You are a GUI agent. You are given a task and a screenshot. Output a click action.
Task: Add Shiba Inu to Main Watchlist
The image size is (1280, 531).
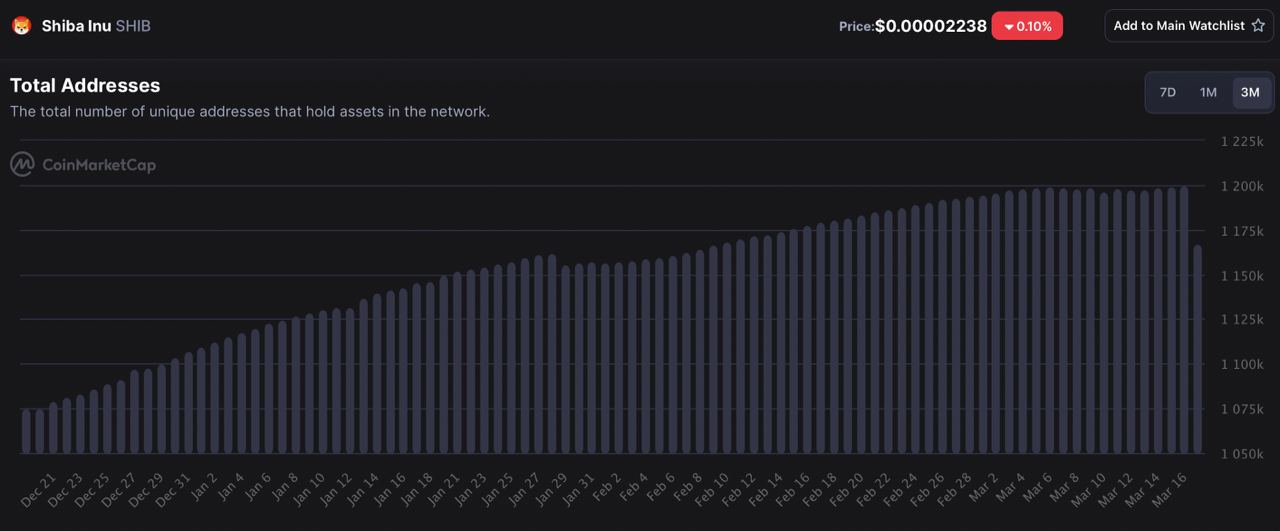1189,25
